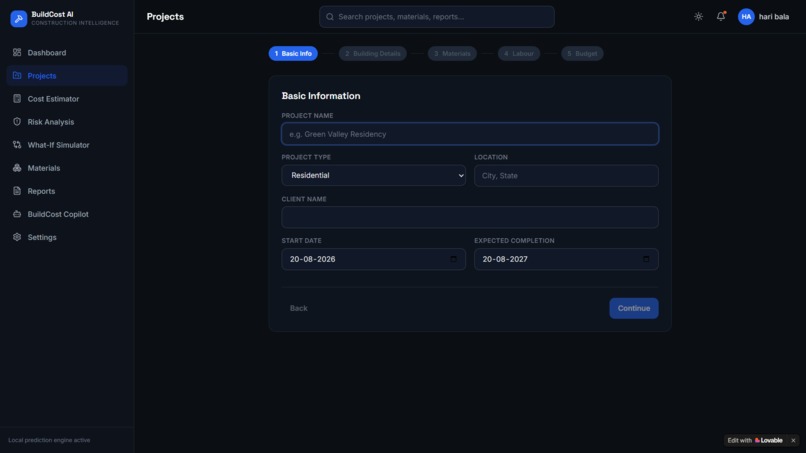806x453 pixels.
Task: Focus the top search projects box
Action: tap(436, 17)
